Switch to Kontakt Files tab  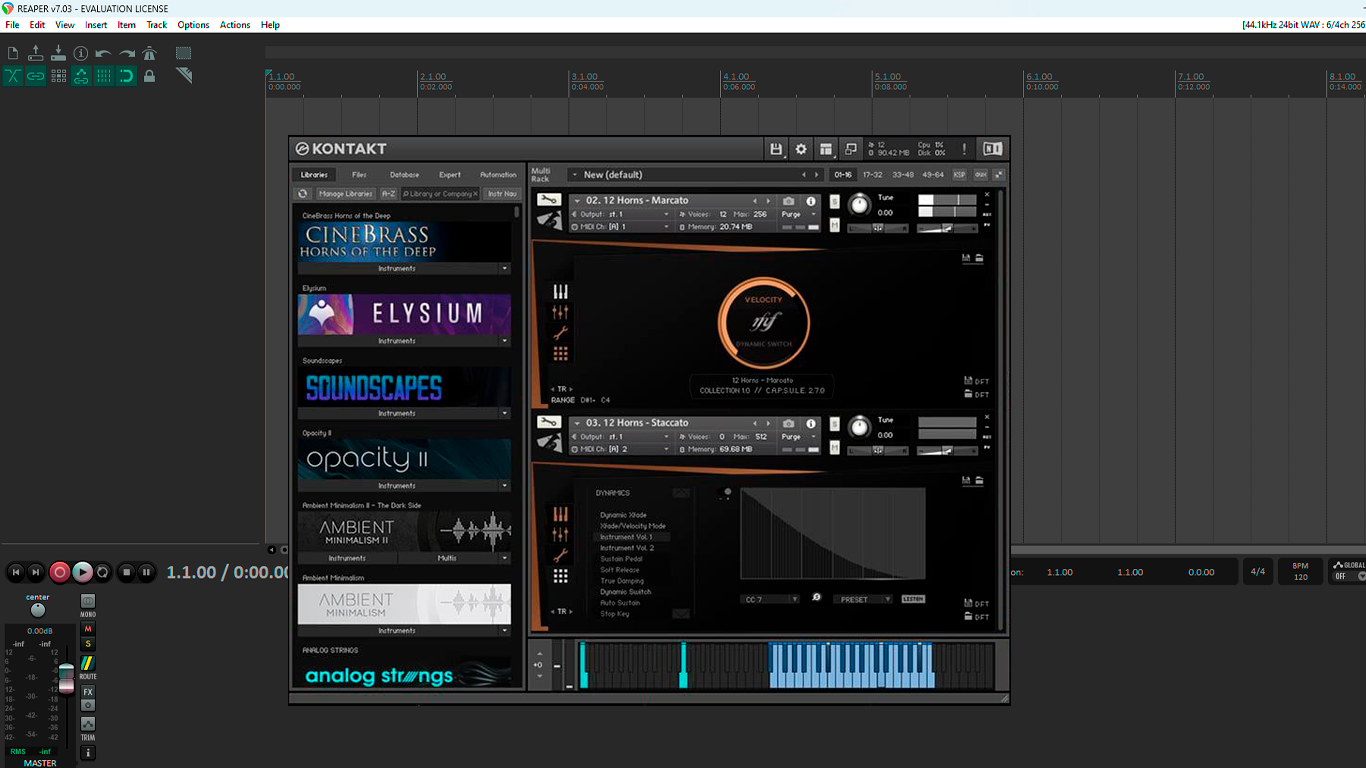coord(359,175)
